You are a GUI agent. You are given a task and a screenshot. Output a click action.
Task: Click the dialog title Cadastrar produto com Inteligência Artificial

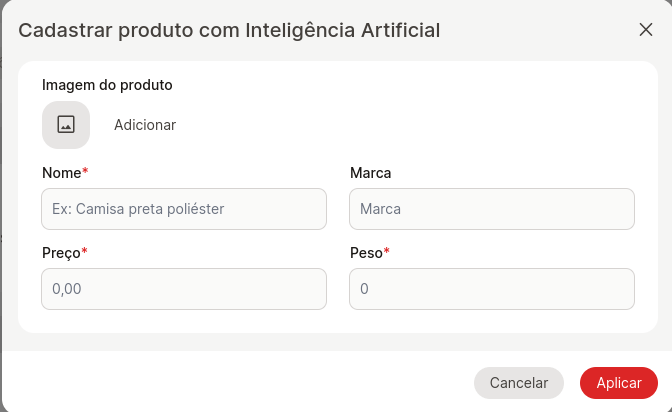[229, 30]
